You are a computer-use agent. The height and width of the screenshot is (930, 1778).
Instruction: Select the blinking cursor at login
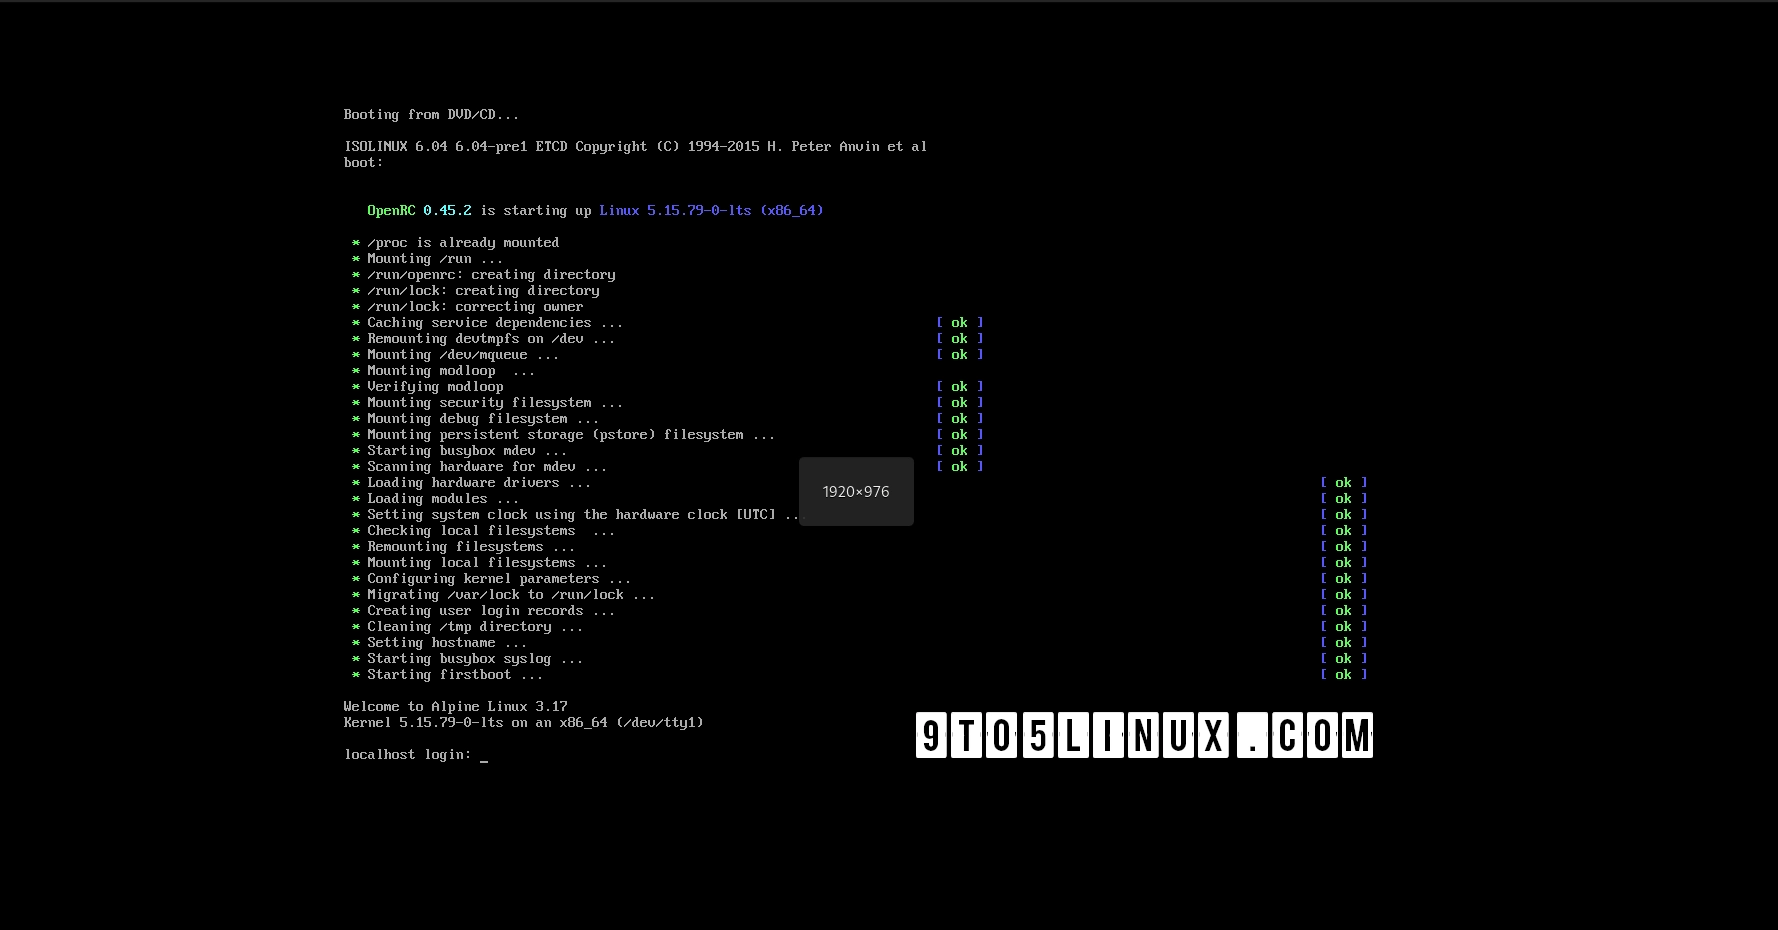point(485,756)
